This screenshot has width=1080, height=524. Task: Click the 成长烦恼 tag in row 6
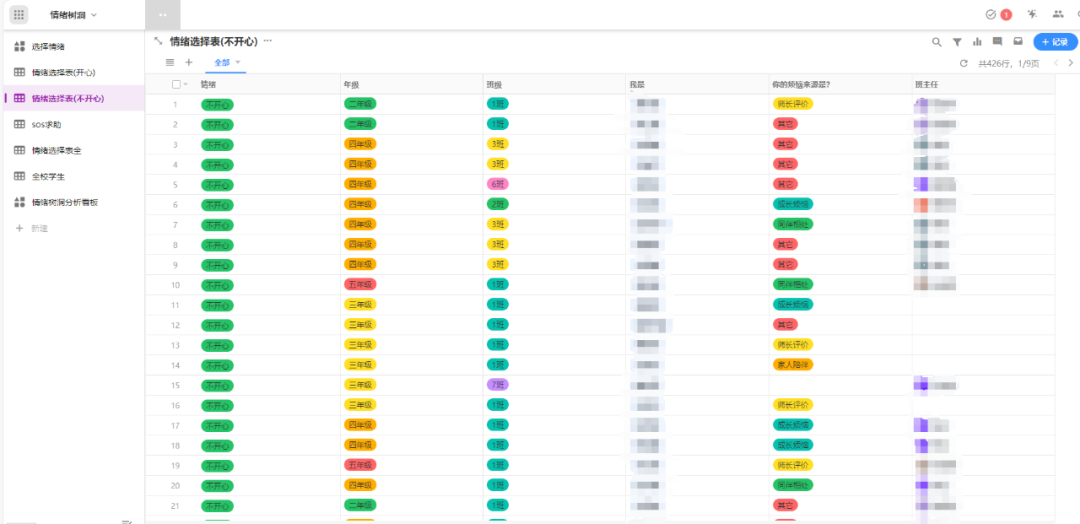[793, 205]
